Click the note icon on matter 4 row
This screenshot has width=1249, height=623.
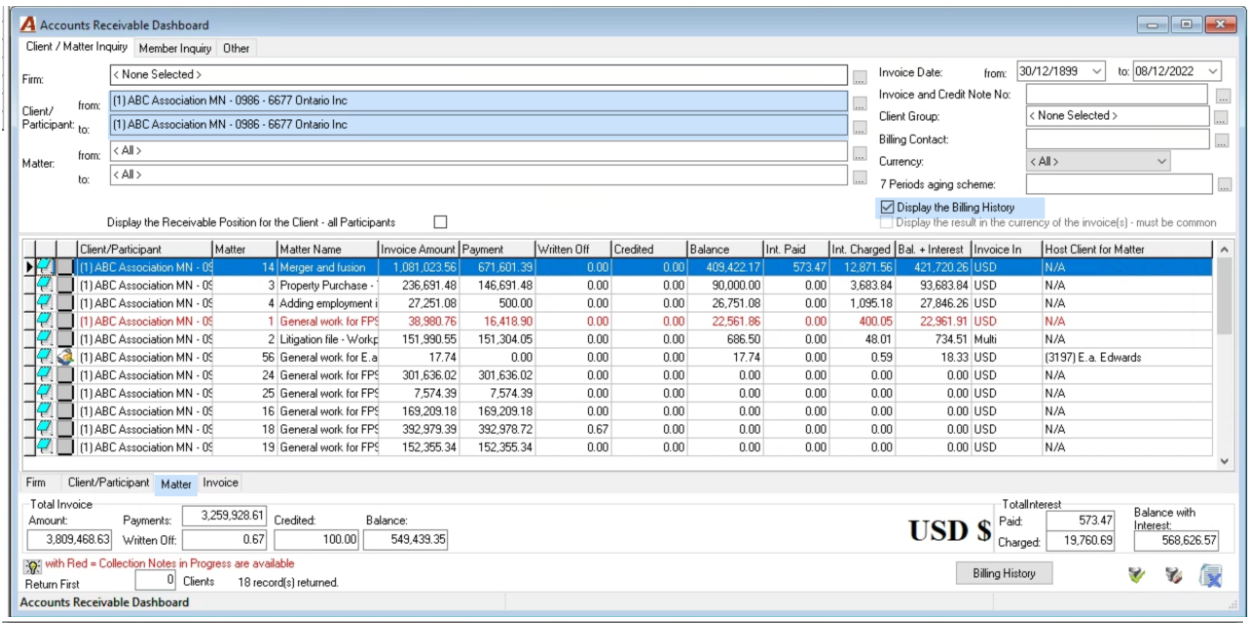(x=45, y=303)
